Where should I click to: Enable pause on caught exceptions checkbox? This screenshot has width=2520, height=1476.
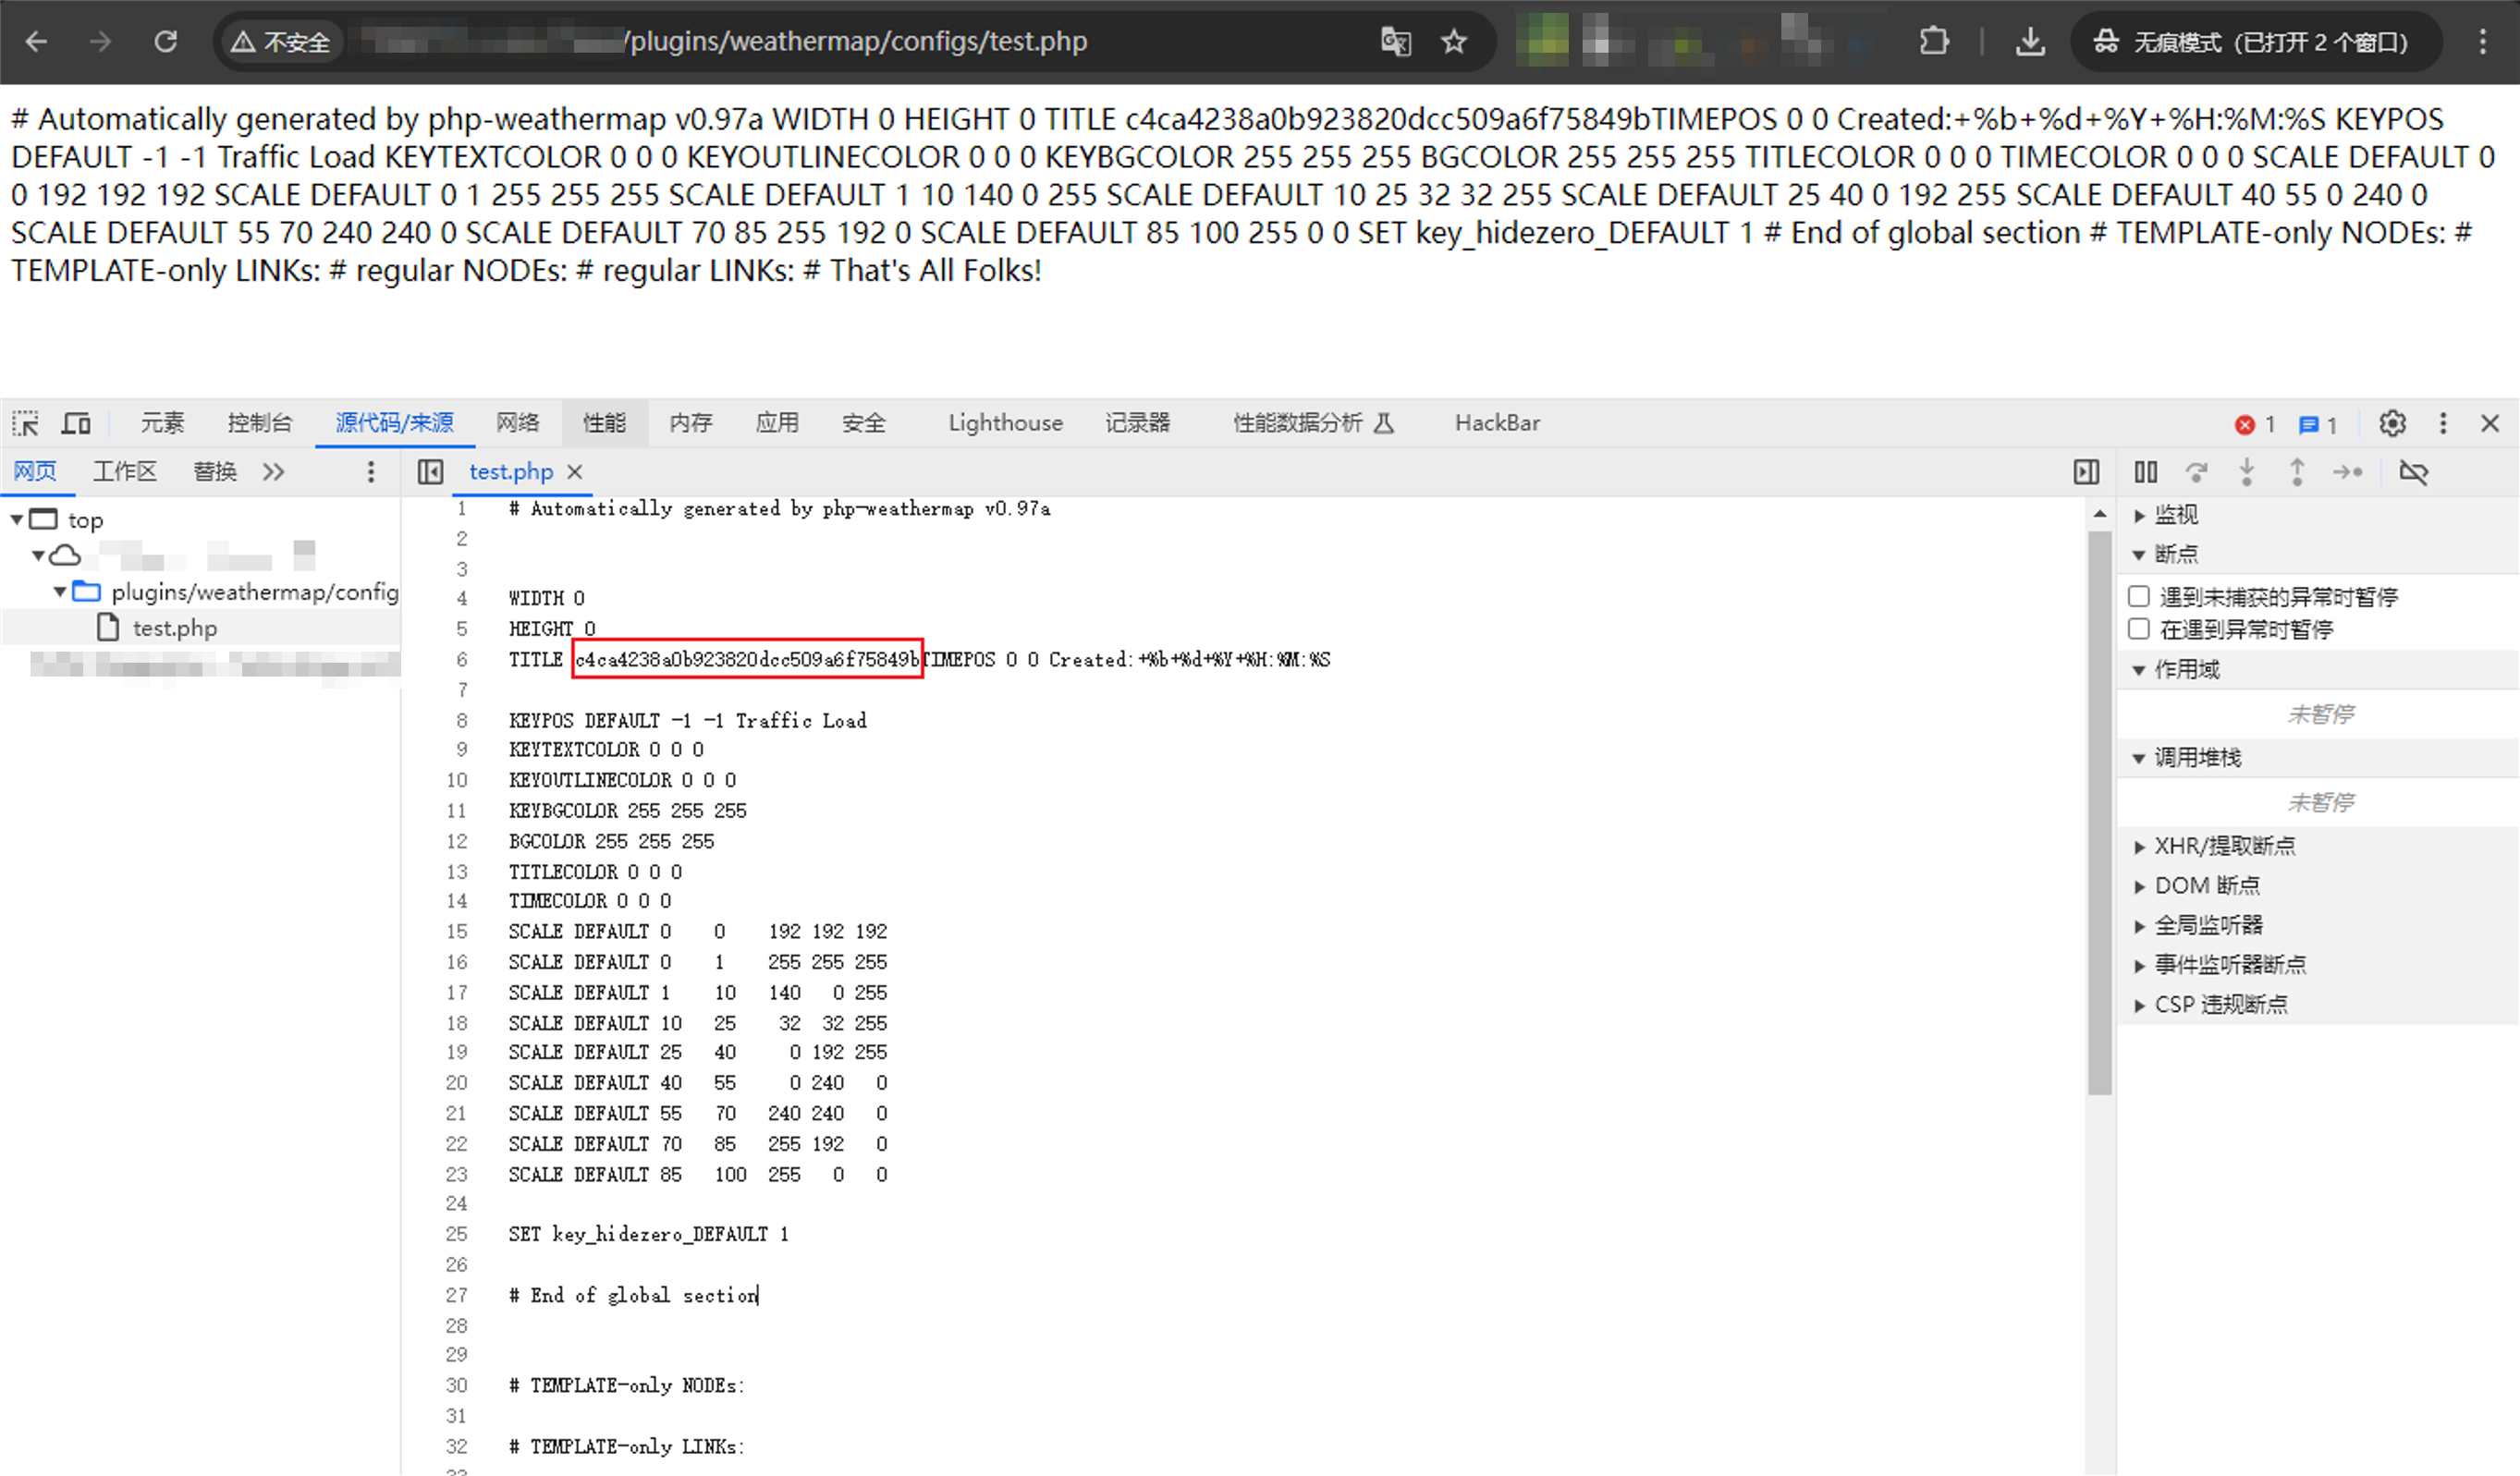pyautogui.click(x=2139, y=629)
